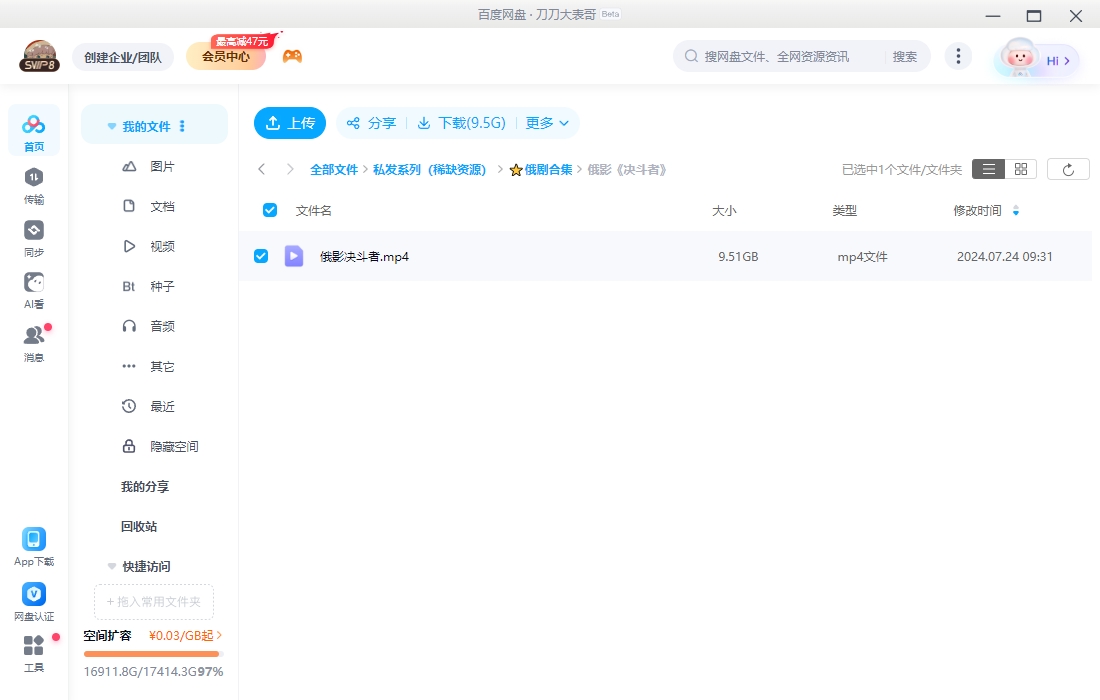Collapse the 快捷访问 section
This screenshot has width=1100, height=700.
point(111,566)
